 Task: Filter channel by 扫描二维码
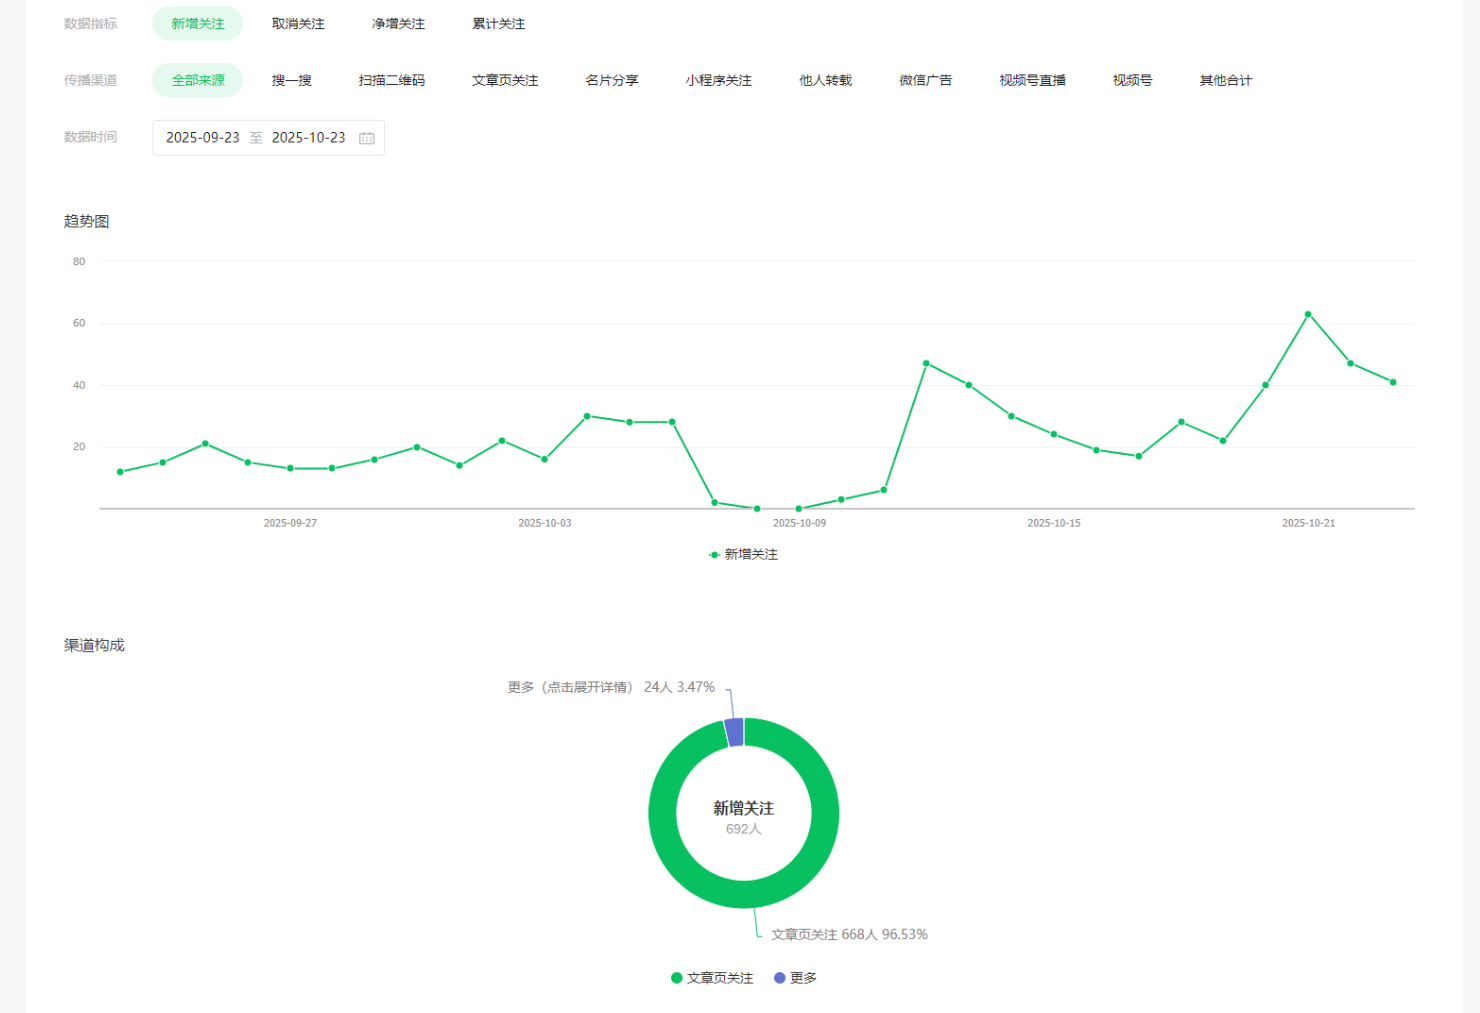[x=391, y=80]
